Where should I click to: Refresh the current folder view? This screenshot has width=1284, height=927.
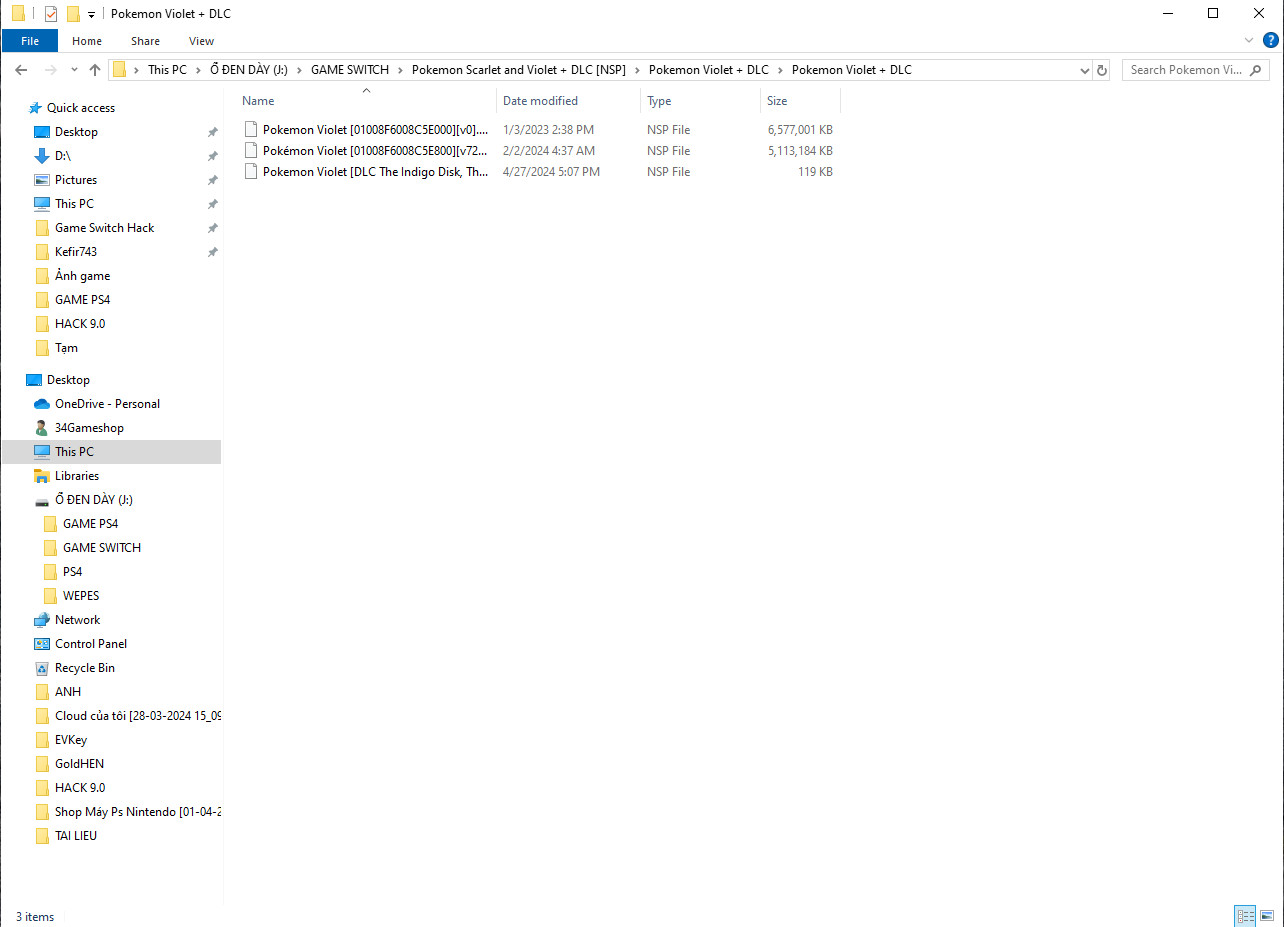pos(1102,70)
